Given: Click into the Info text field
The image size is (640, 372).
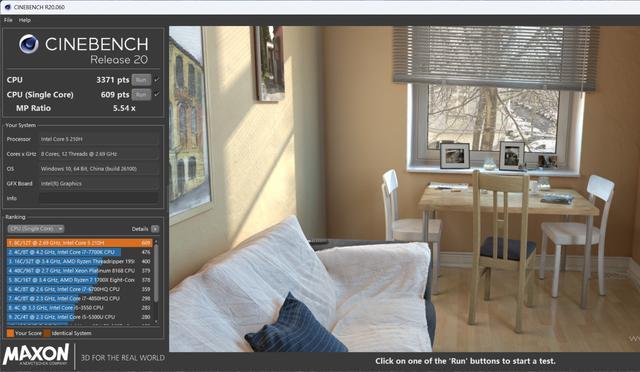Looking at the screenshot, I should (x=98, y=198).
